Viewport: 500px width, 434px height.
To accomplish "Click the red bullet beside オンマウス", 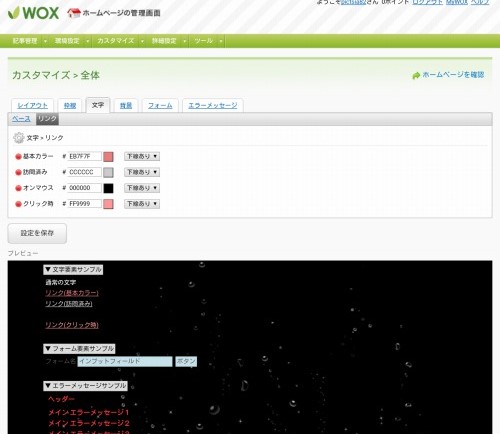I will (18, 188).
